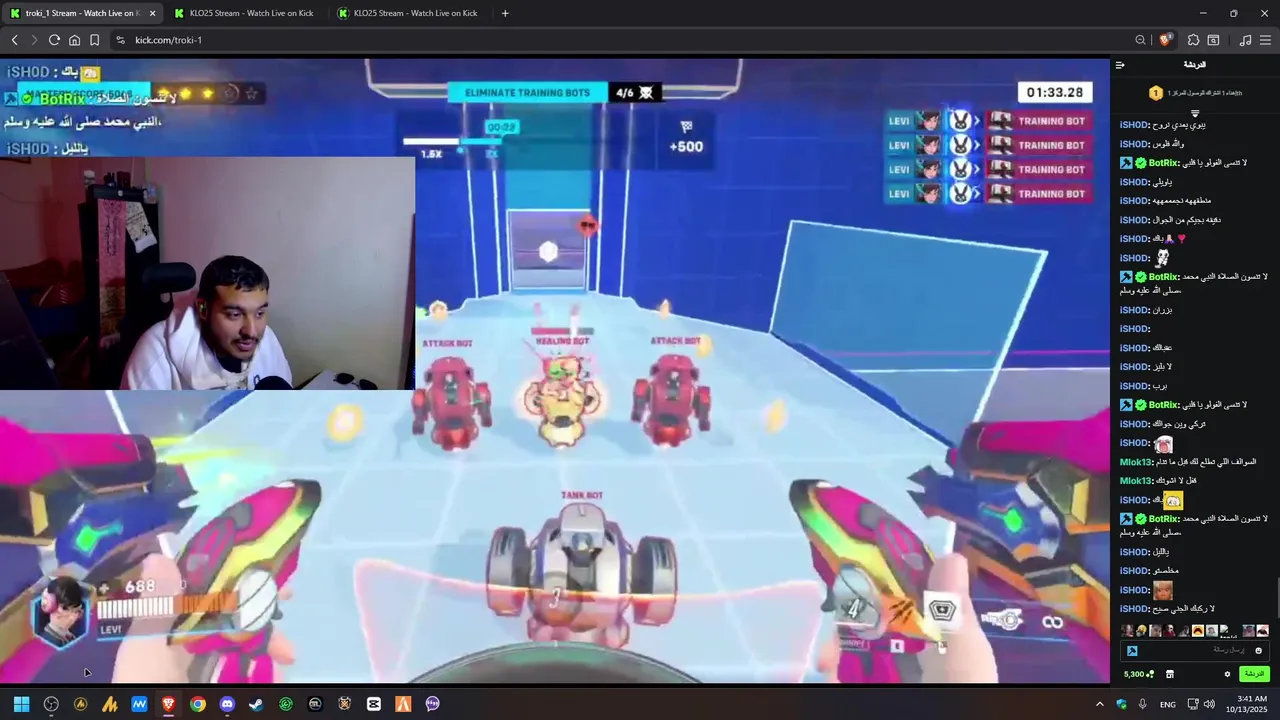The width and height of the screenshot is (1280, 720).
Task: Open zoom control in address bar
Action: (1140, 40)
